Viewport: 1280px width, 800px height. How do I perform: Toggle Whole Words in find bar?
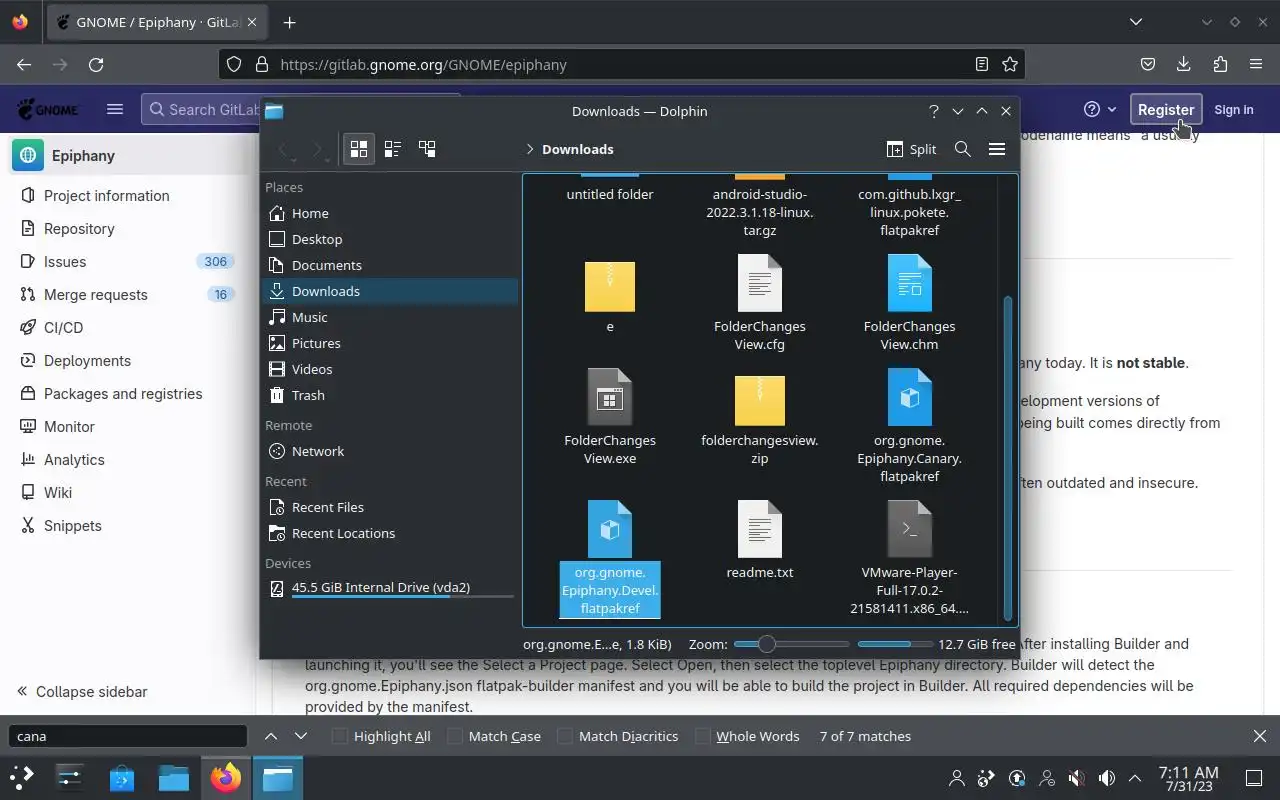pyautogui.click(x=747, y=736)
